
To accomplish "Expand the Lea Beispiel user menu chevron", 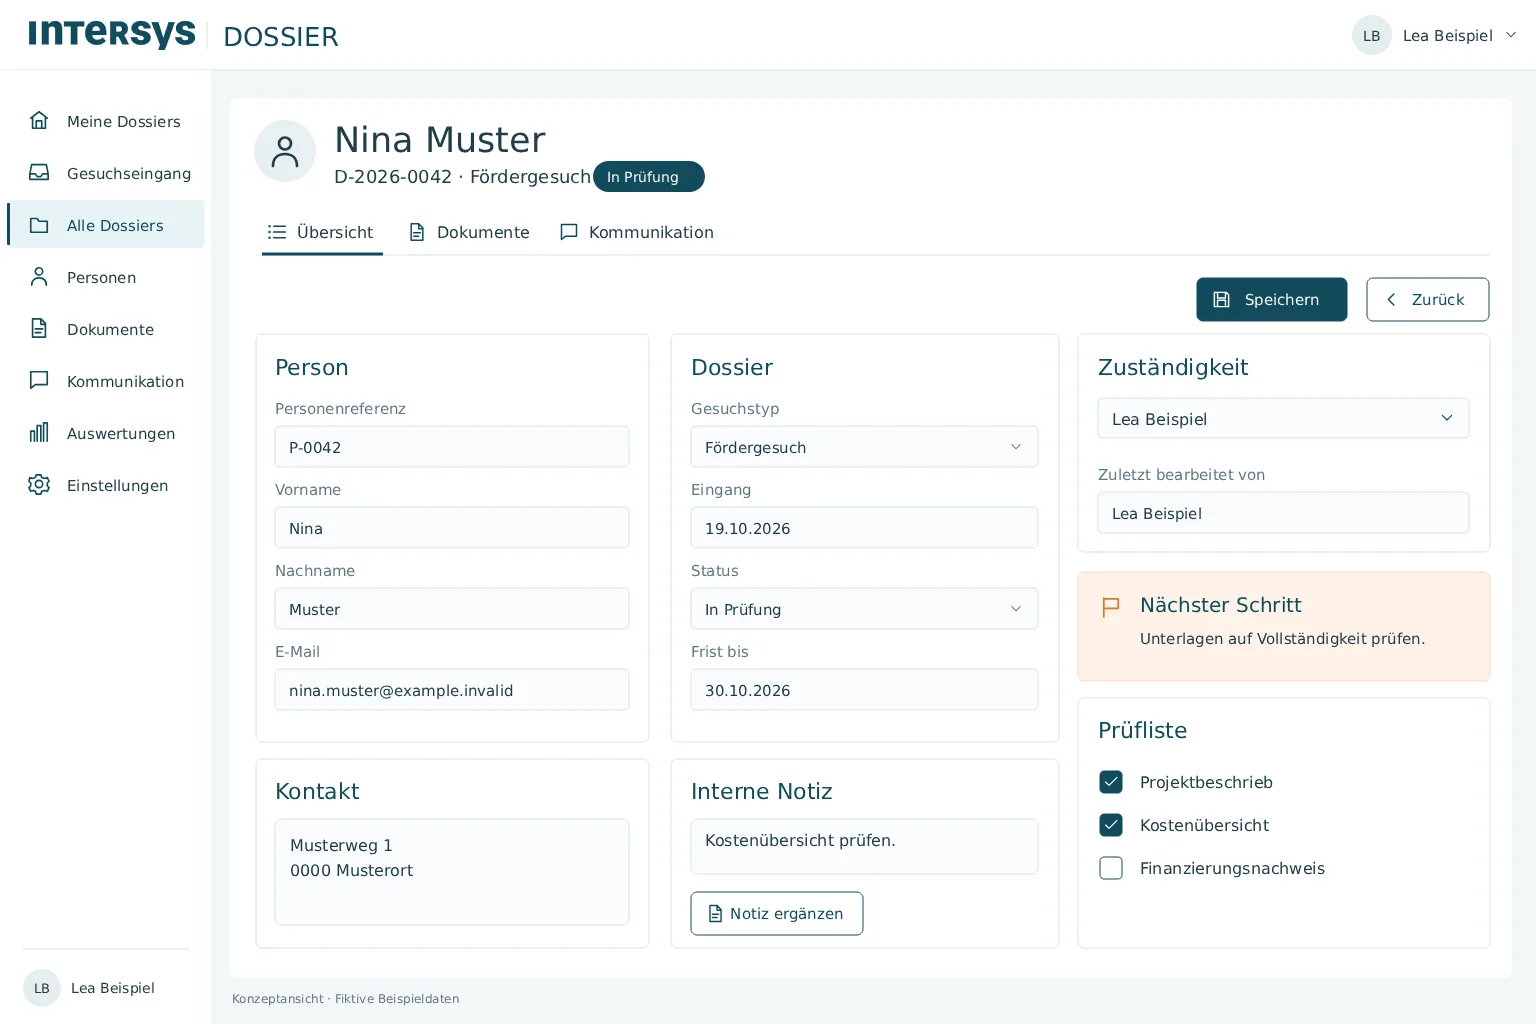I will click(x=1511, y=35).
